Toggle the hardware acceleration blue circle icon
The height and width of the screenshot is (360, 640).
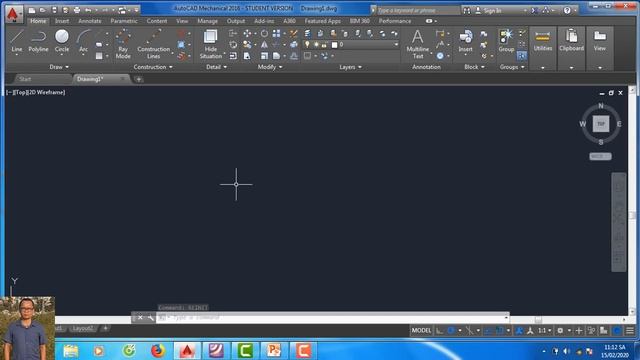click(x=617, y=331)
